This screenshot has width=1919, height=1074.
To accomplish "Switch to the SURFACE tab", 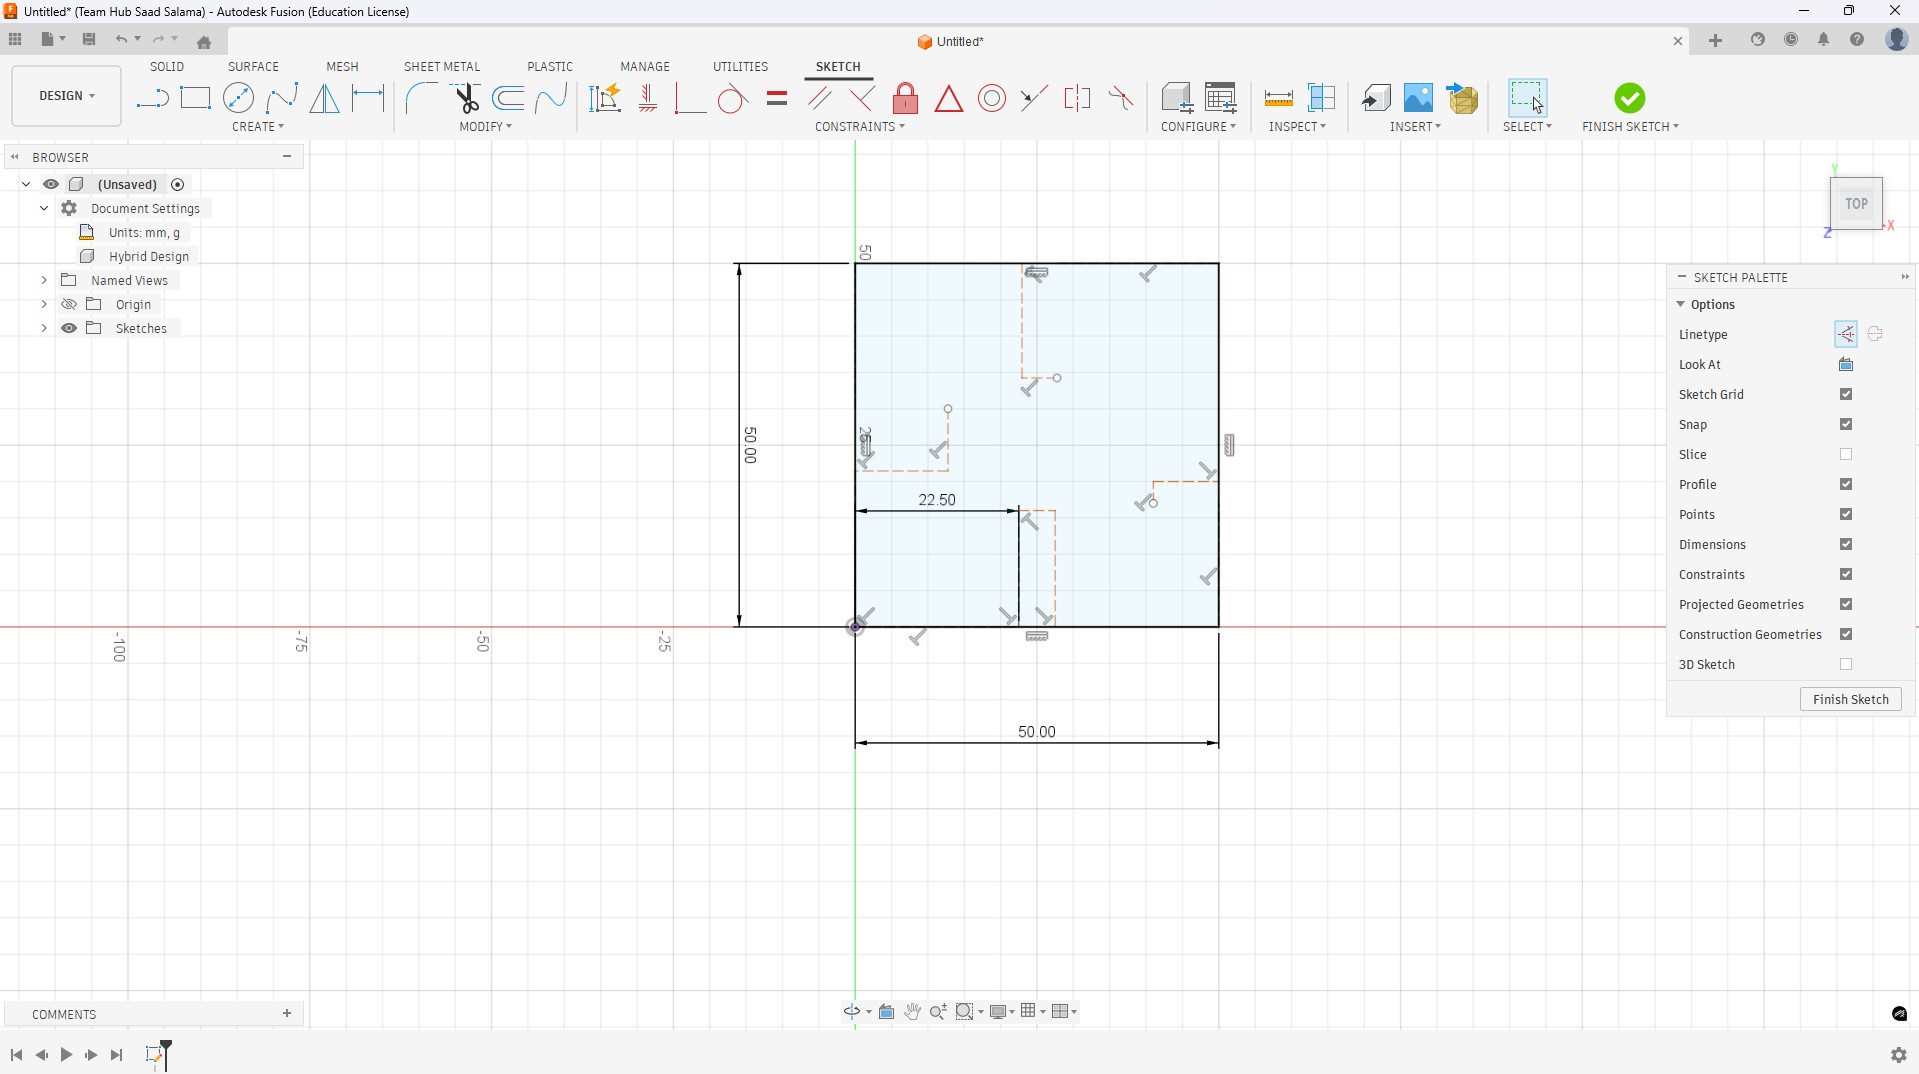I will coord(253,67).
